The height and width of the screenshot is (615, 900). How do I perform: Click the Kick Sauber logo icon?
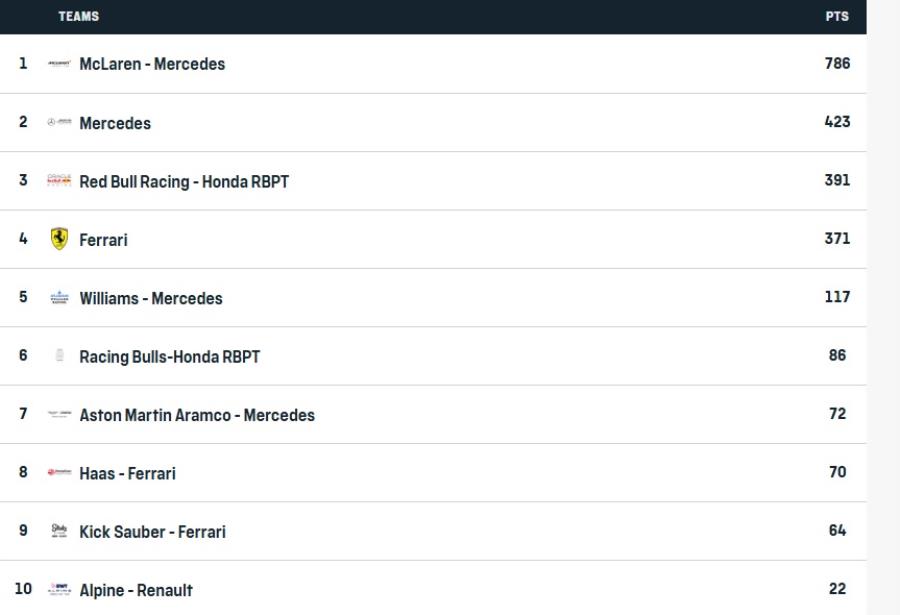tap(59, 531)
